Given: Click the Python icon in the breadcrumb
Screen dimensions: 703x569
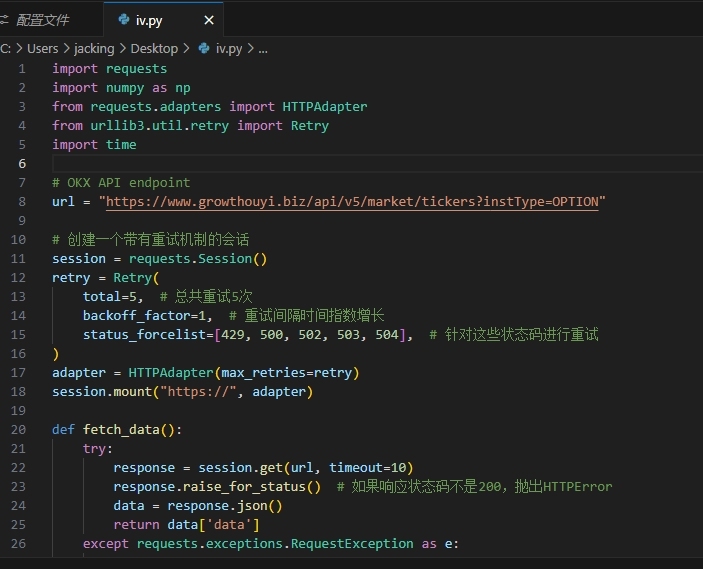Looking at the screenshot, I should pyautogui.click(x=204, y=48).
